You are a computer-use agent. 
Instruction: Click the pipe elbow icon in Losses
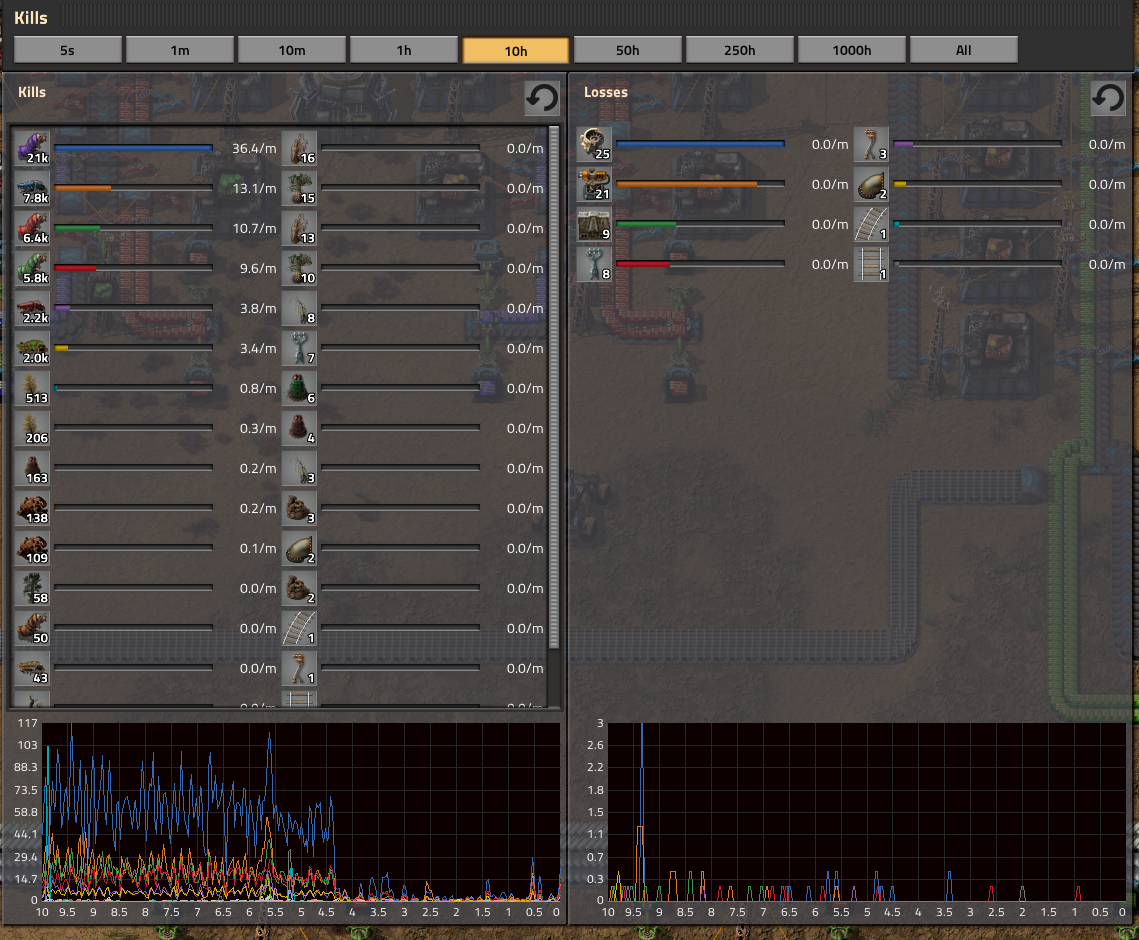click(x=871, y=145)
